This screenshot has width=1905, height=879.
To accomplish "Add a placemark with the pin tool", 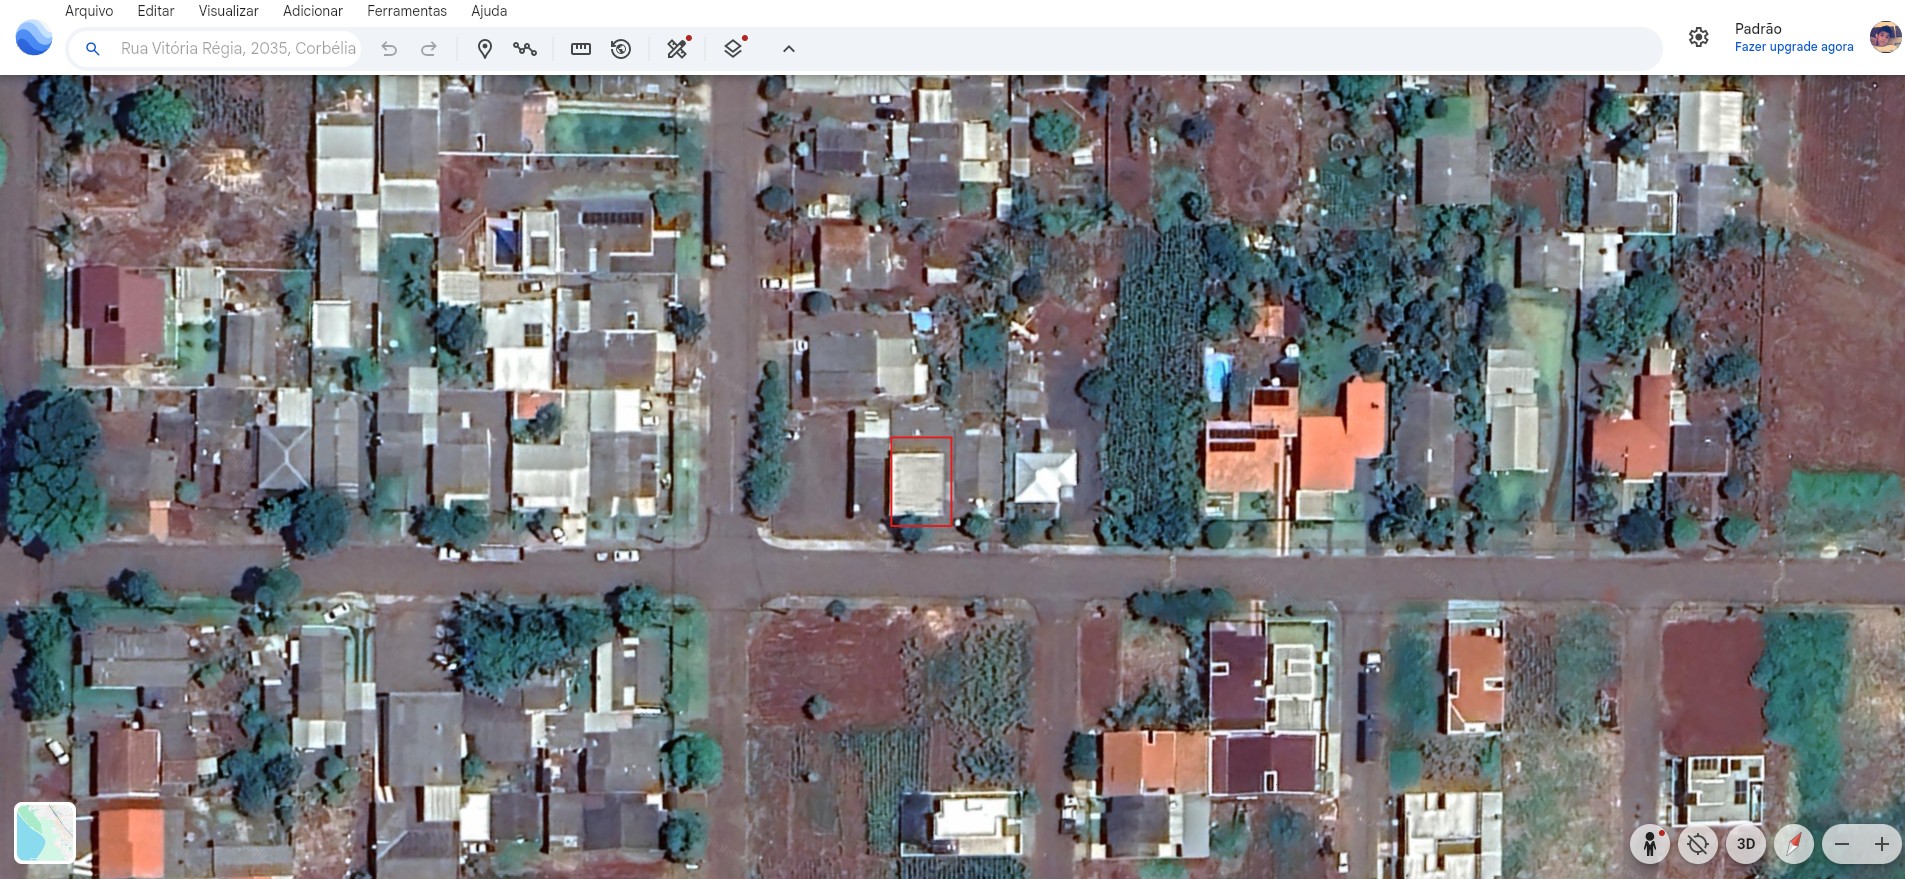I will (485, 48).
